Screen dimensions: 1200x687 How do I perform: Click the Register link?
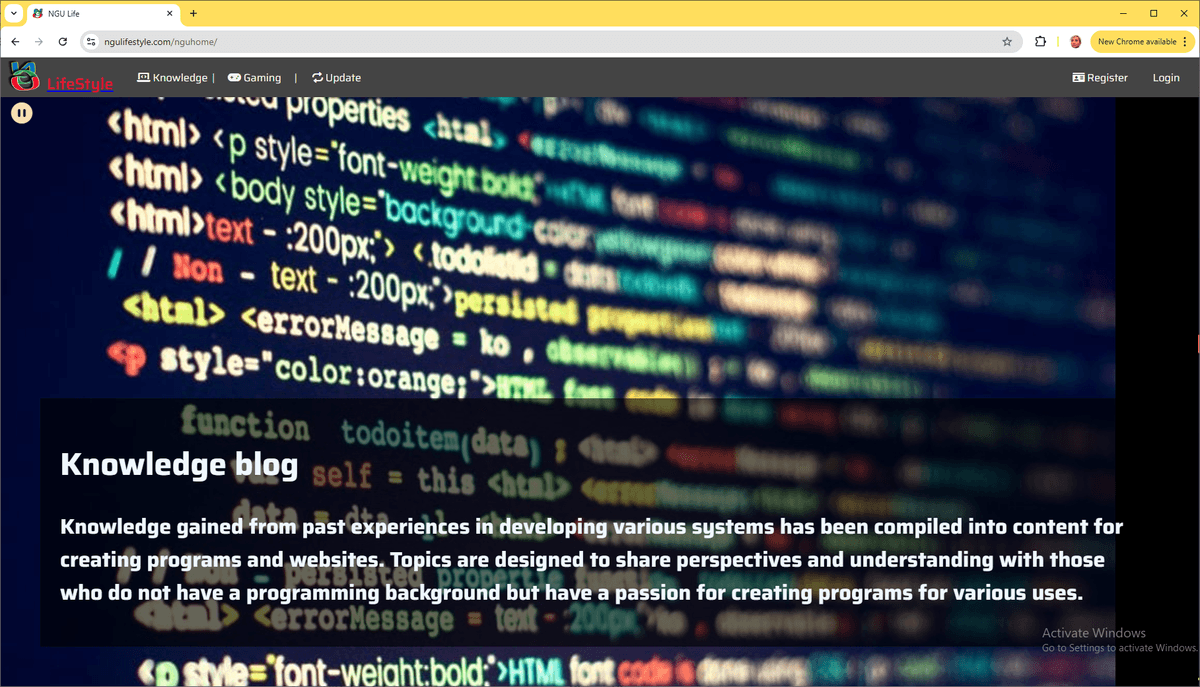tap(1100, 77)
